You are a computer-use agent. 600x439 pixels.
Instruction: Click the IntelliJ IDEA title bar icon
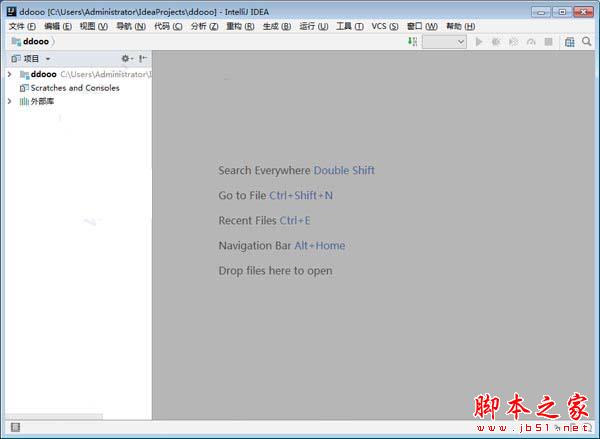11,11
